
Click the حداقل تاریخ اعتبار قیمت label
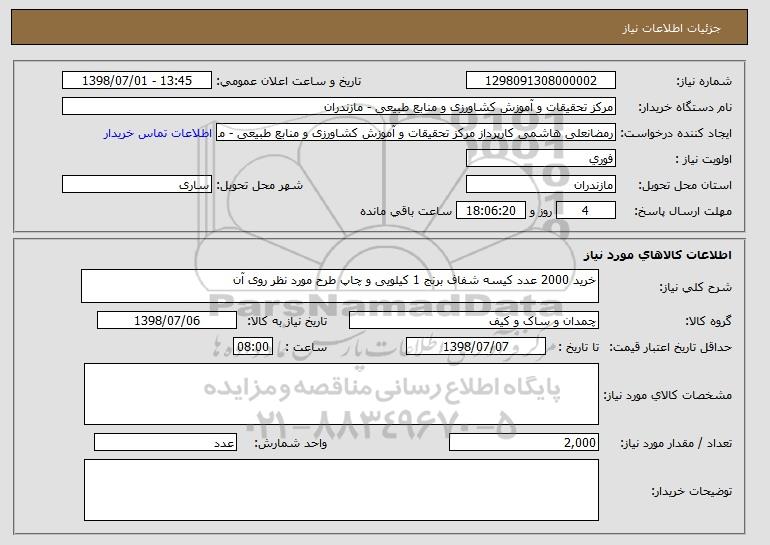click(x=670, y=347)
